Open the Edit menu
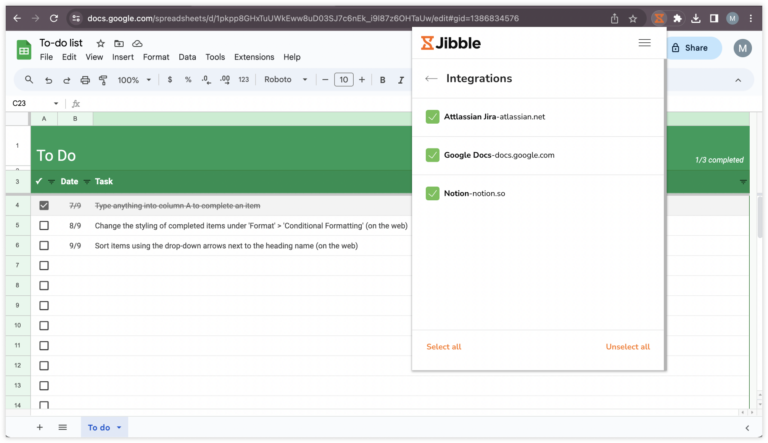This screenshot has width=768, height=443. click(x=69, y=57)
